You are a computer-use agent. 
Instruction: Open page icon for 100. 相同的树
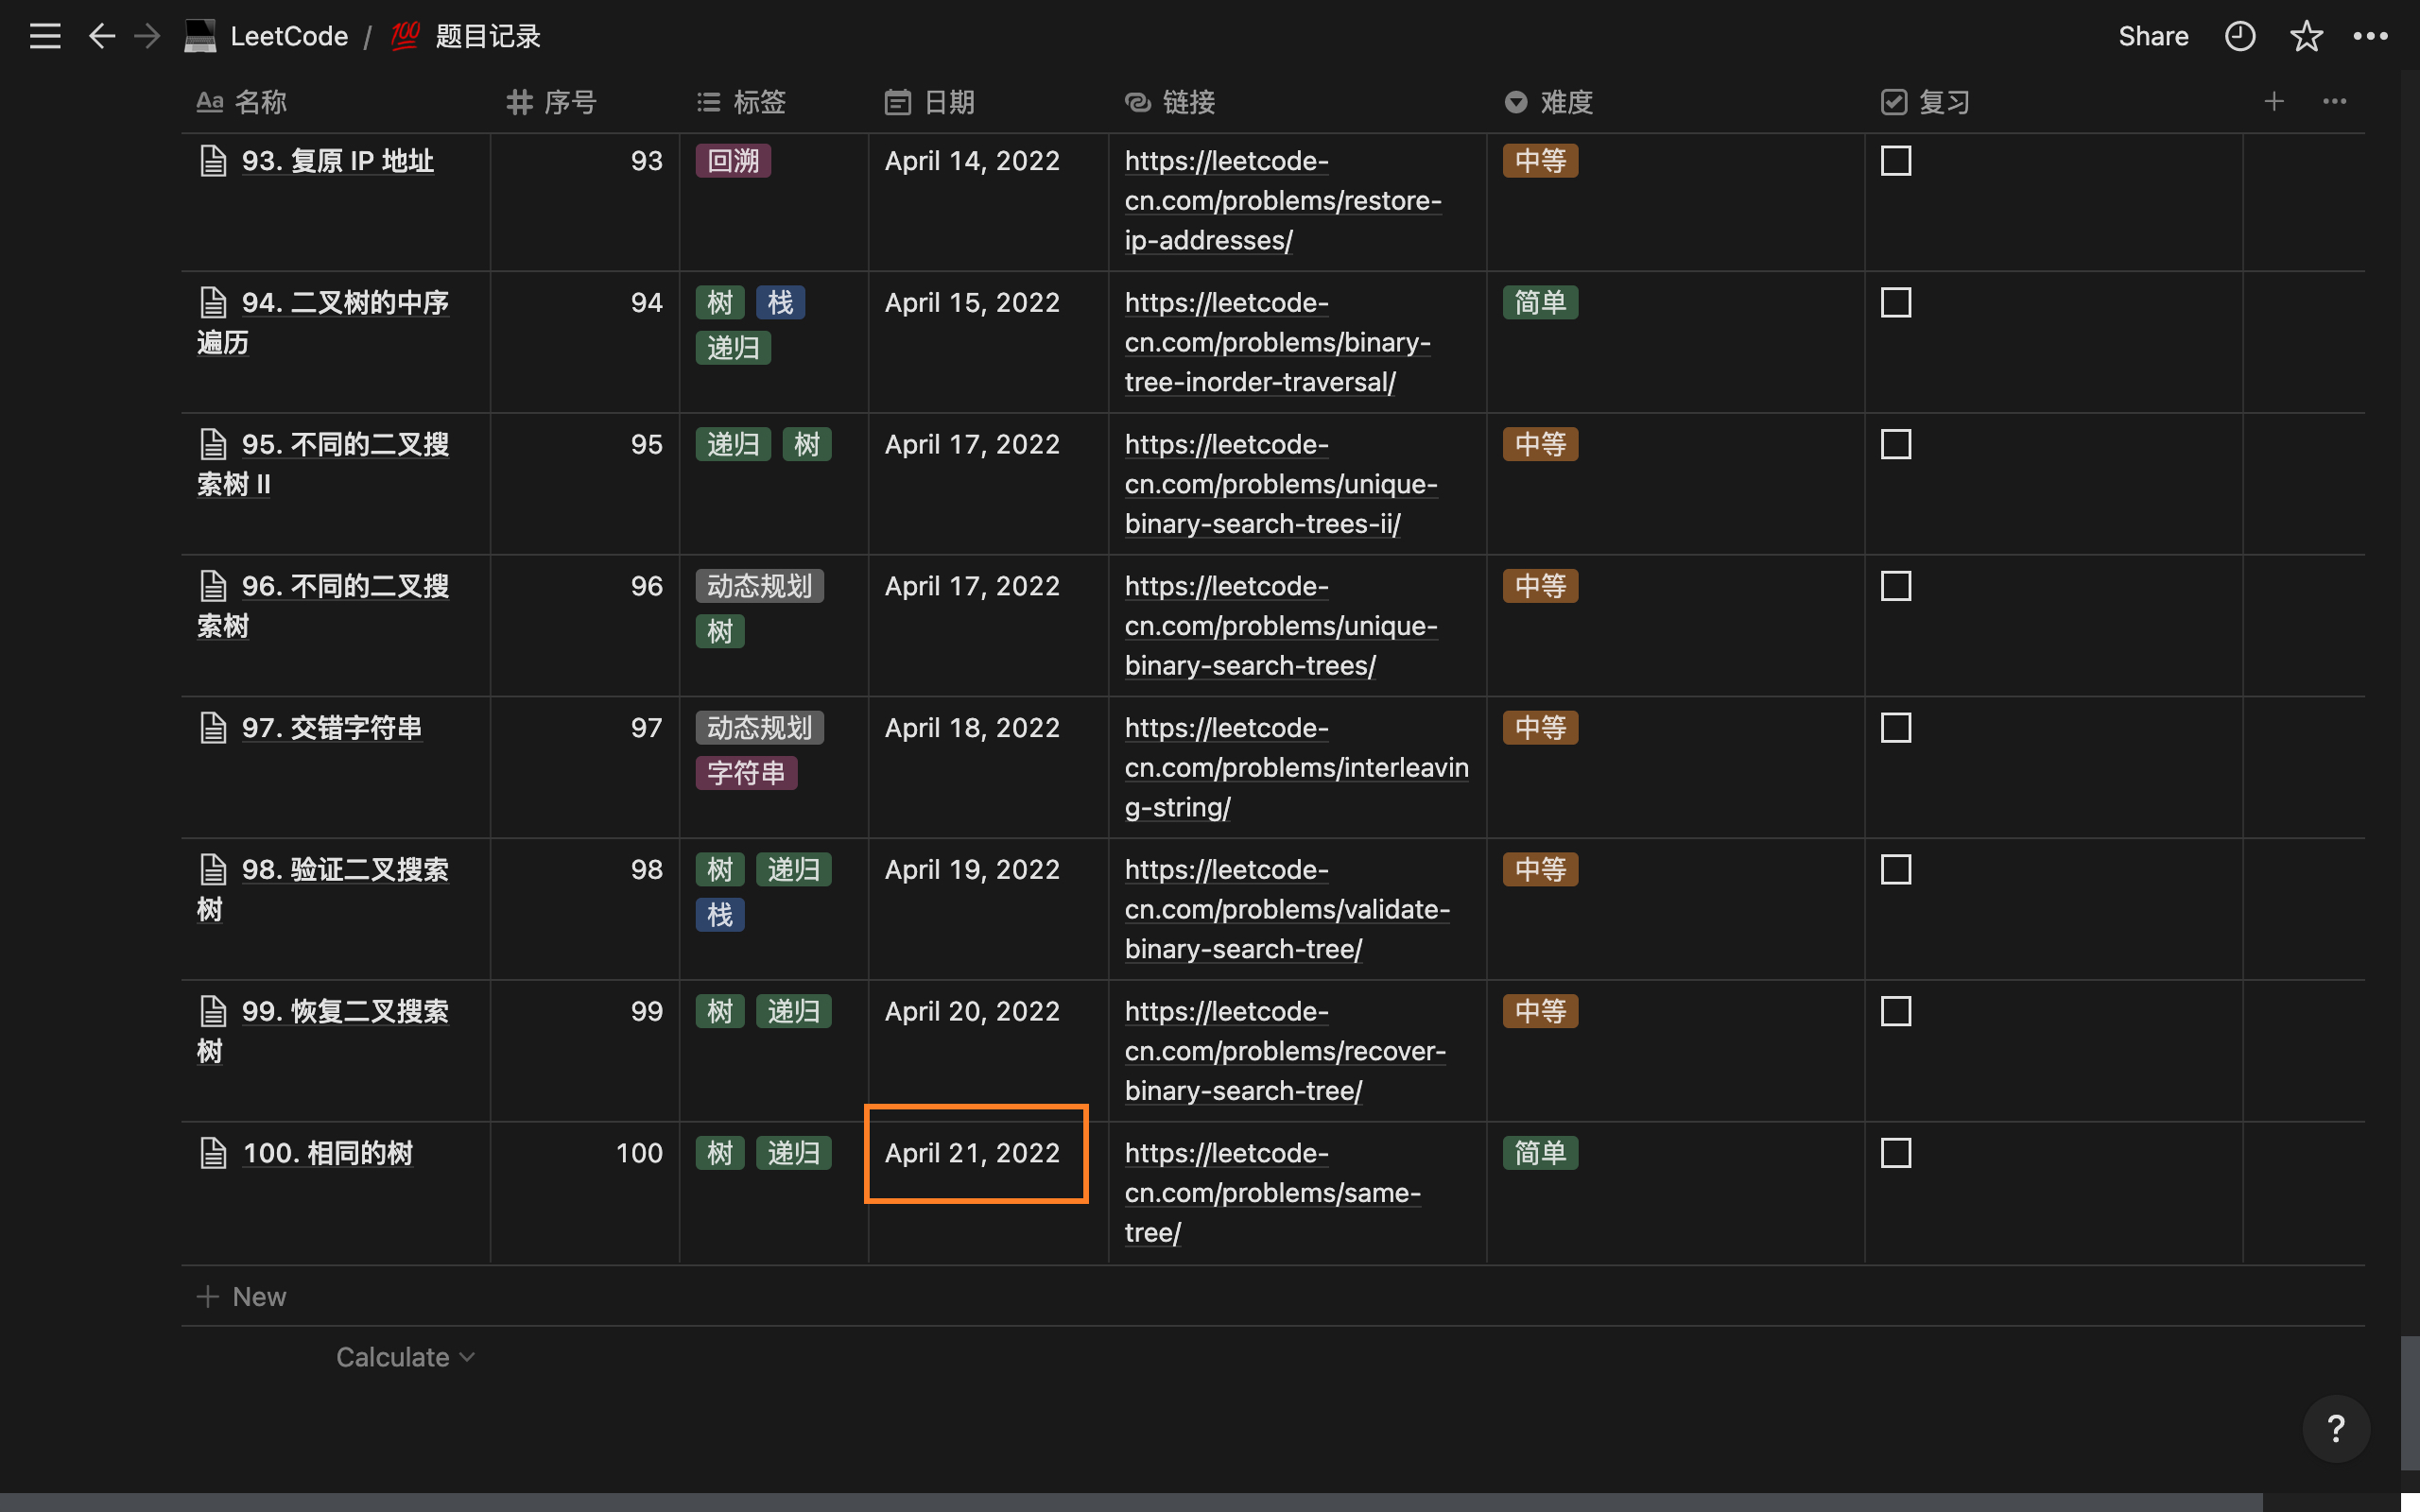(x=213, y=1153)
